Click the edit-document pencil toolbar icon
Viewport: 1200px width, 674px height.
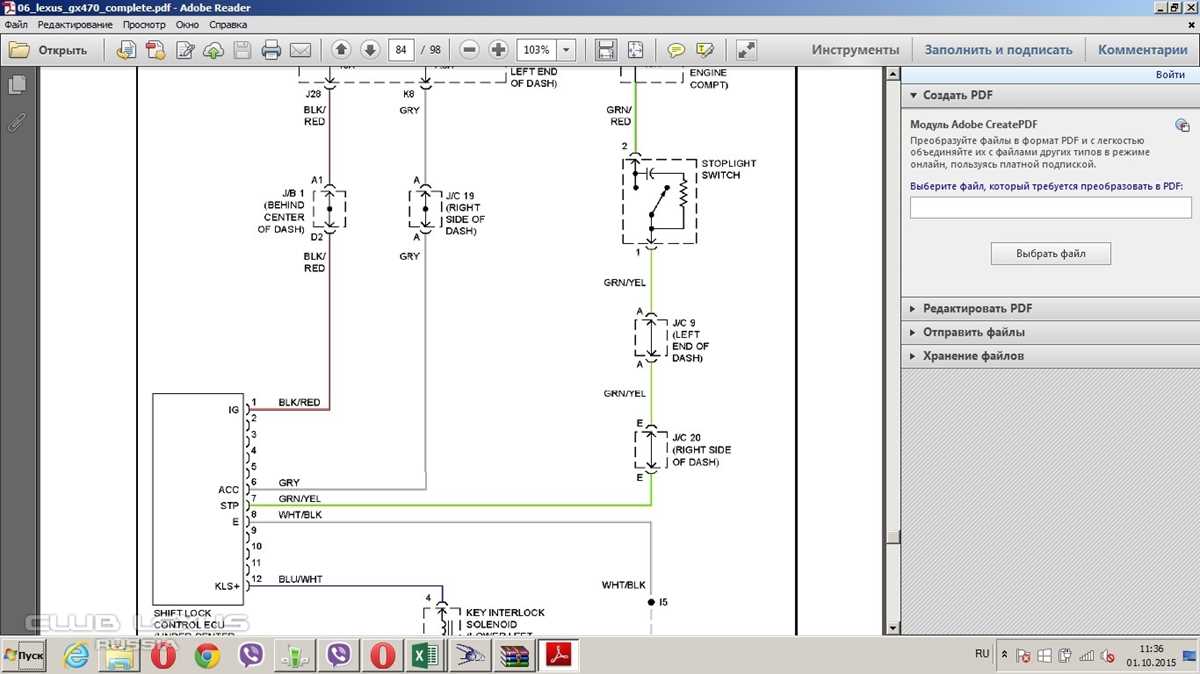click(184, 49)
